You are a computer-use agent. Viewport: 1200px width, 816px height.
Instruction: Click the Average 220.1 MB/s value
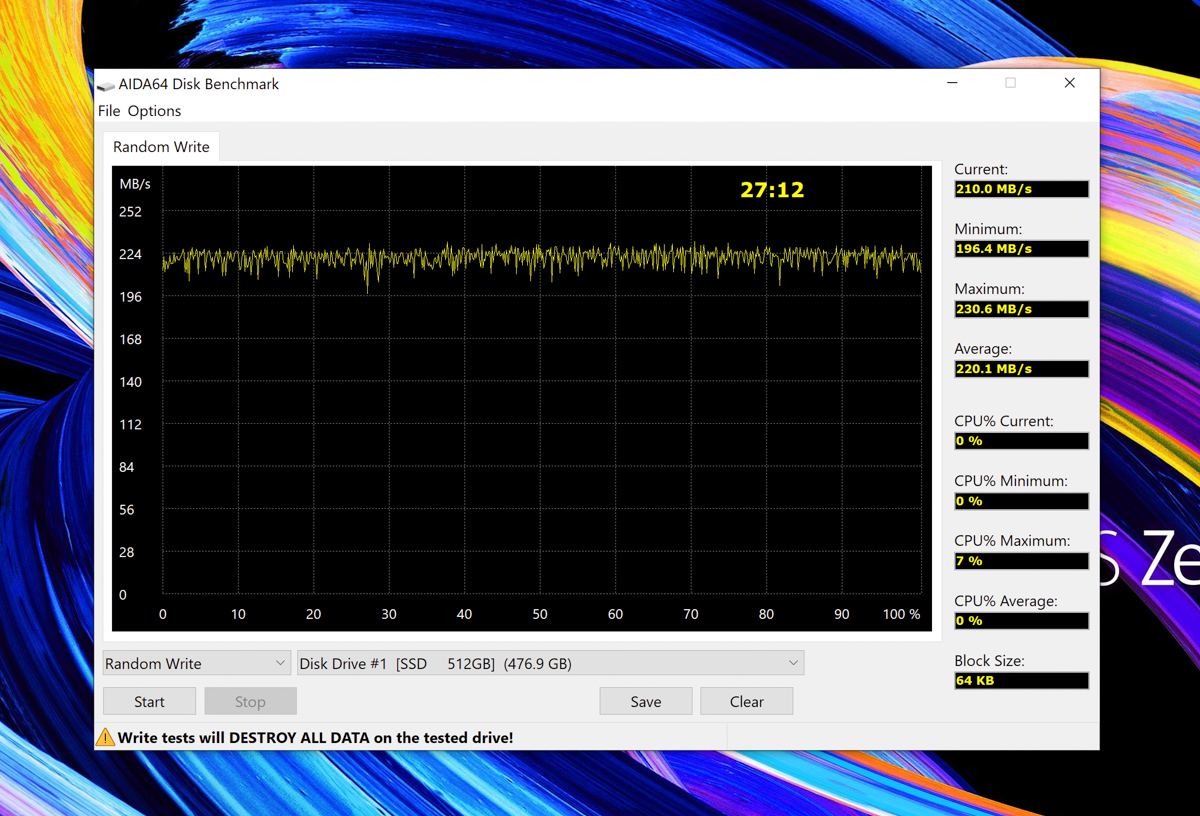point(1021,369)
